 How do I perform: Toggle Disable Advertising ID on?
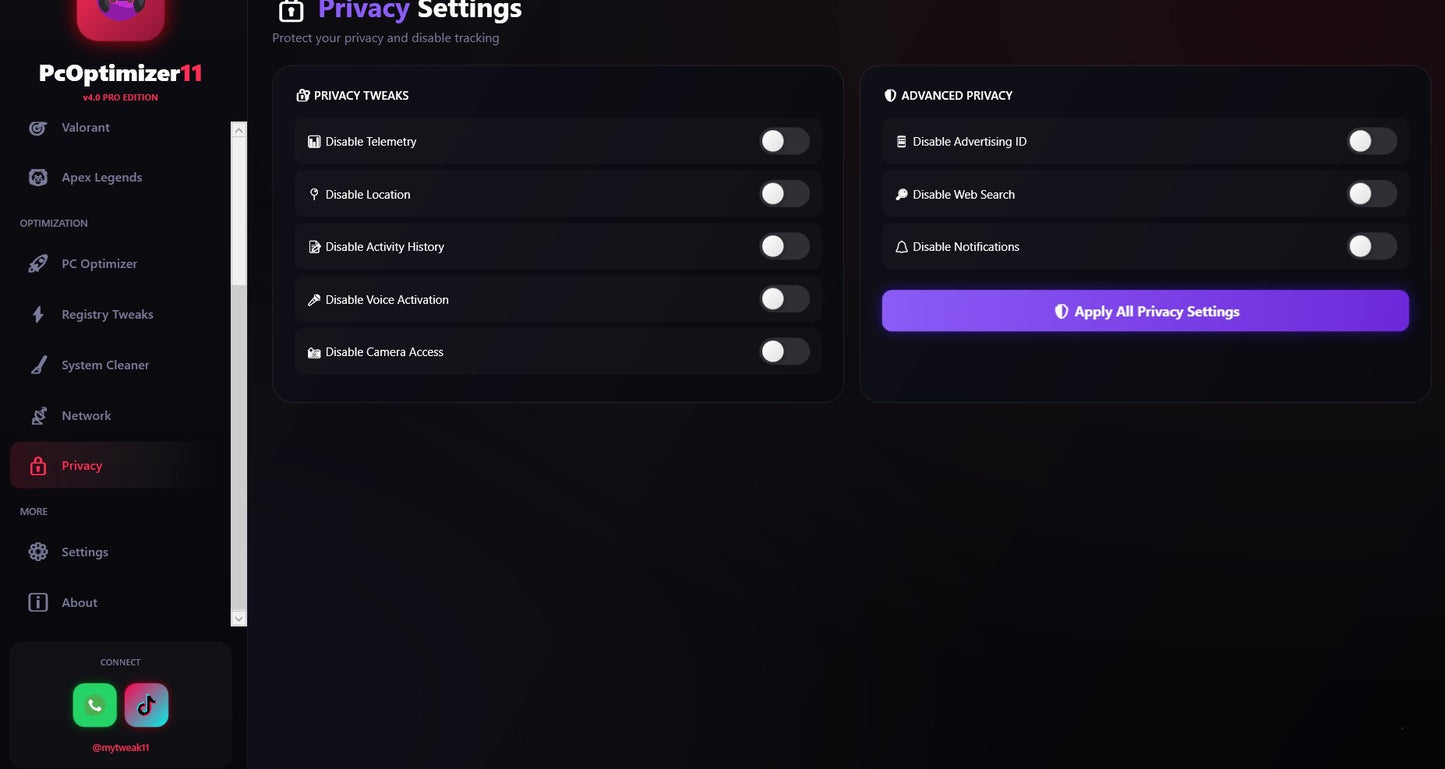point(1371,141)
